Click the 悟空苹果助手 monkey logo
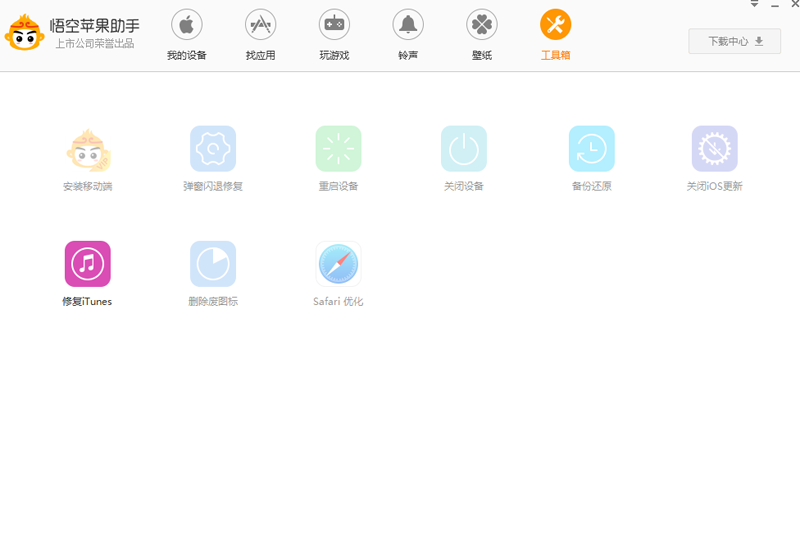 click(24, 33)
